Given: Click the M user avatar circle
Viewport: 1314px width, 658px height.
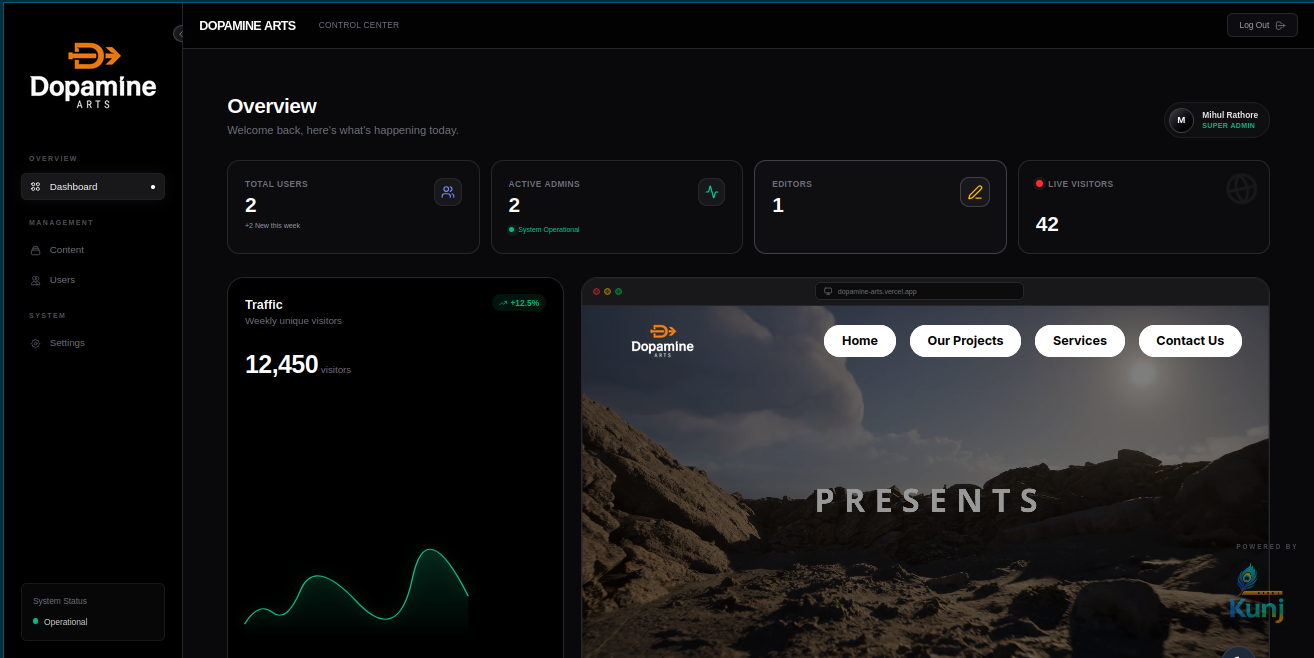Looking at the screenshot, I should (x=1181, y=120).
